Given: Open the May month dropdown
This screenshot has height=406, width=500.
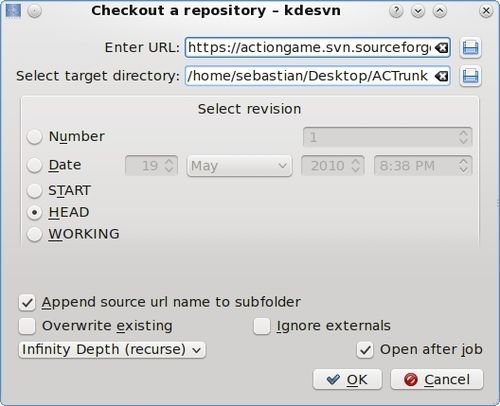Looking at the screenshot, I should pos(239,166).
